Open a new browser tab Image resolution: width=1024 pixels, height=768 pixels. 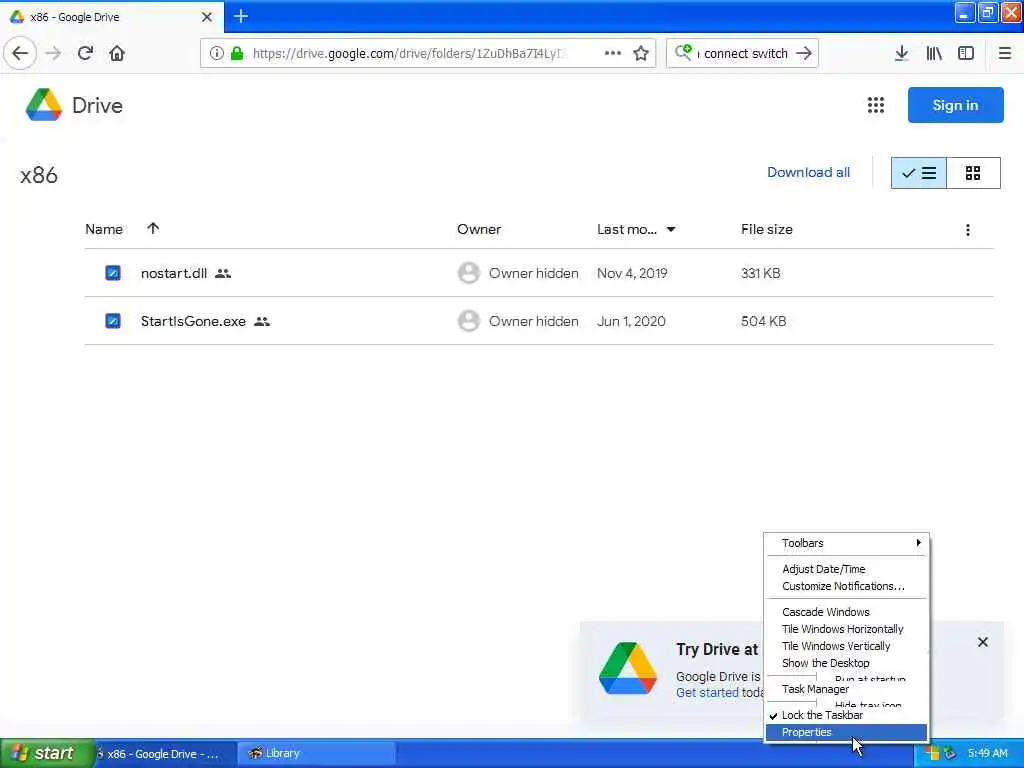click(241, 16)
